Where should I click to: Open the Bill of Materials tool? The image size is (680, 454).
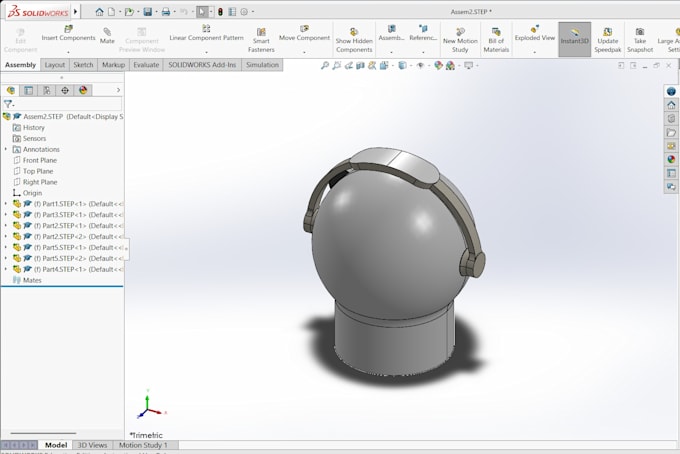coord(496,40)
